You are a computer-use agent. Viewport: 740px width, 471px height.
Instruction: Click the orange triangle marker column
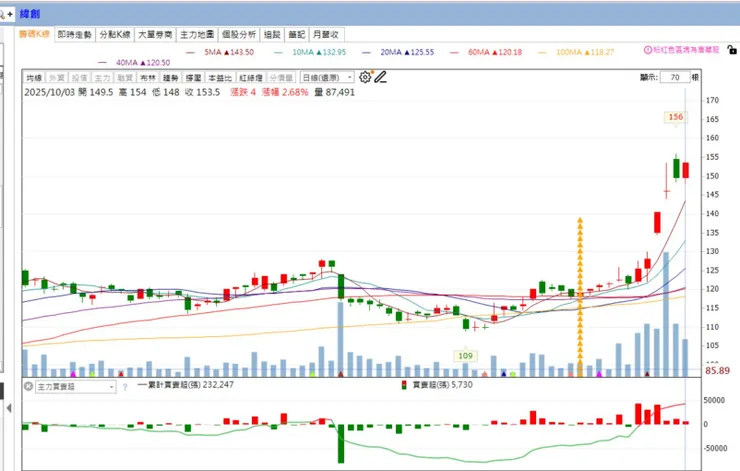(580, 297)
